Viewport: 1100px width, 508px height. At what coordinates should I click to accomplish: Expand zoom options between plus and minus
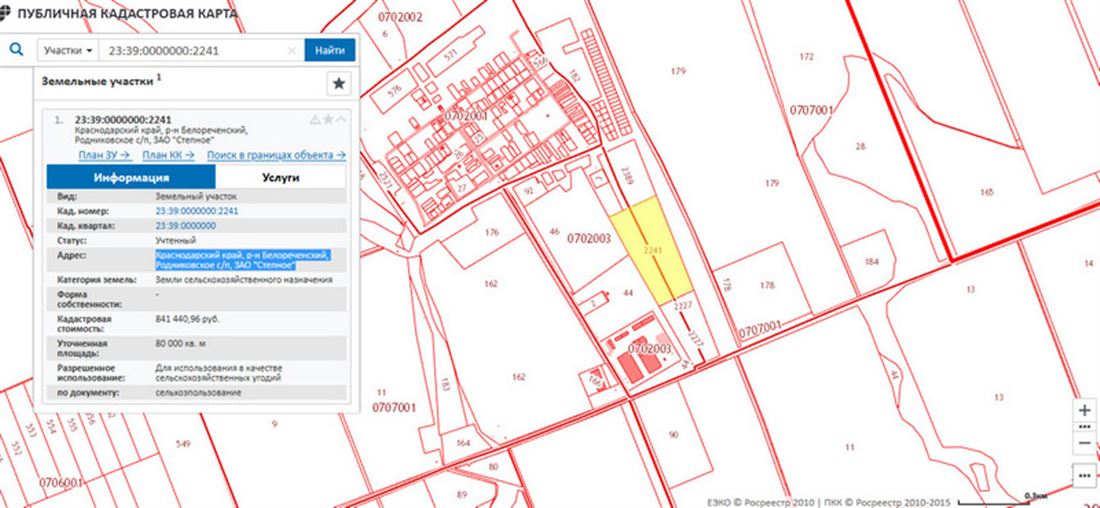click(1085, 426)
